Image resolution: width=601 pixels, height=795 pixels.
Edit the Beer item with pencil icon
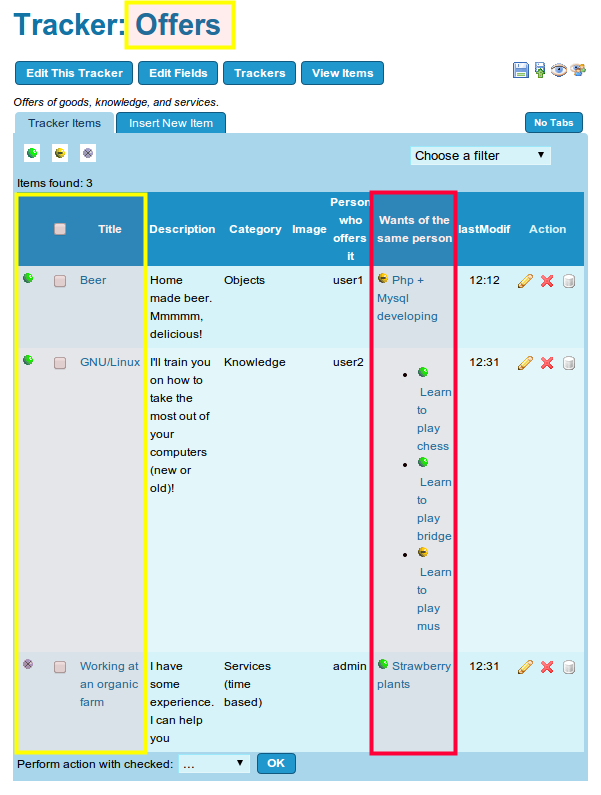coord(525,281)
